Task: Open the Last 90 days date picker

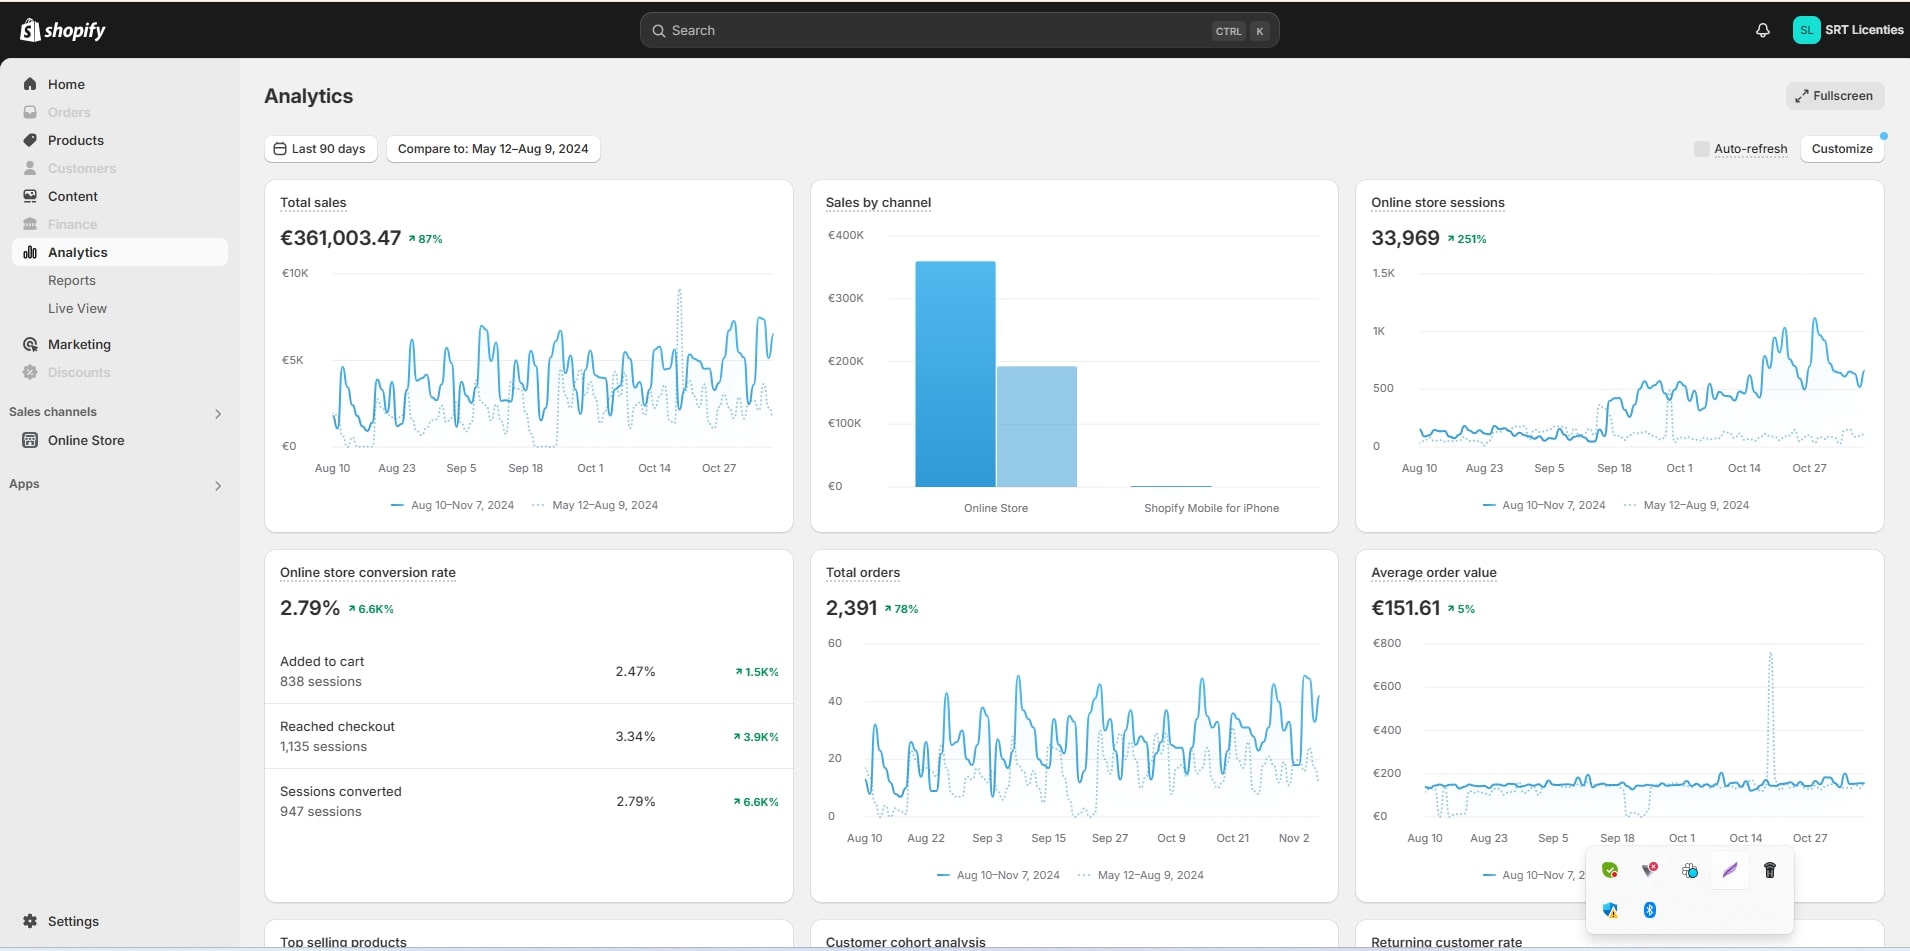Action: tap(320, 149)
